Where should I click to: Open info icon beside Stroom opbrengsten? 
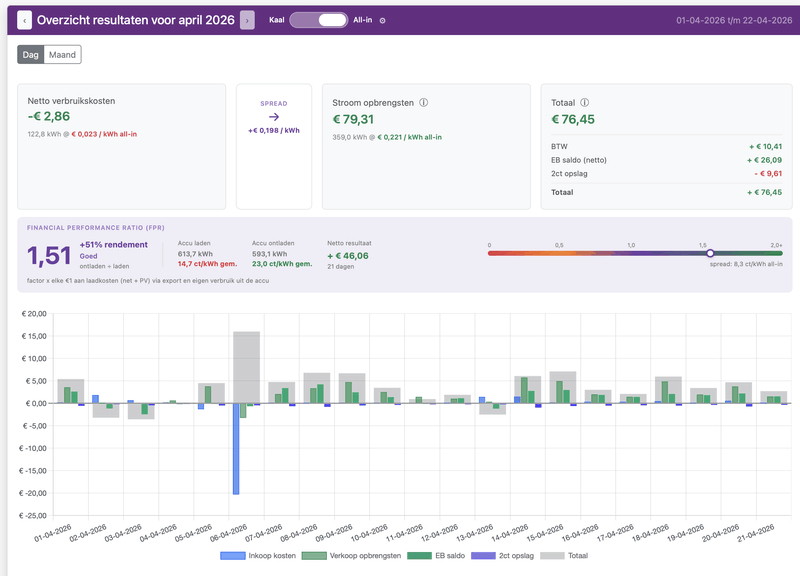click(x=423, y=103)
